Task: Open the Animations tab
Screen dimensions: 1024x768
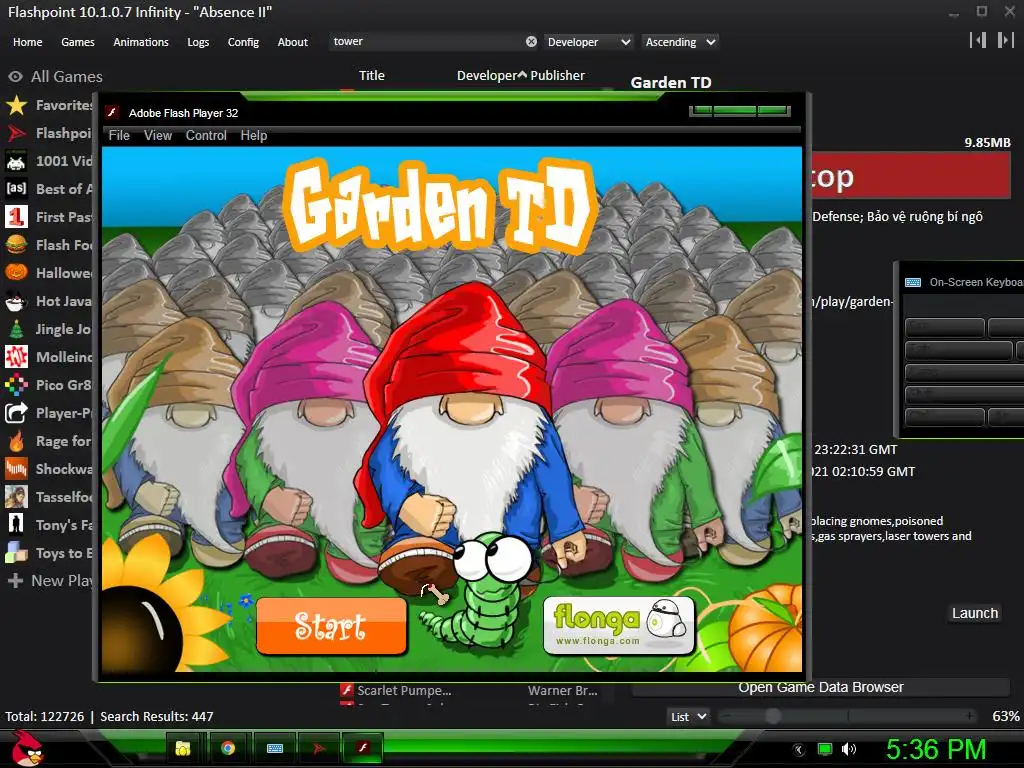Action: pos(141,42)
